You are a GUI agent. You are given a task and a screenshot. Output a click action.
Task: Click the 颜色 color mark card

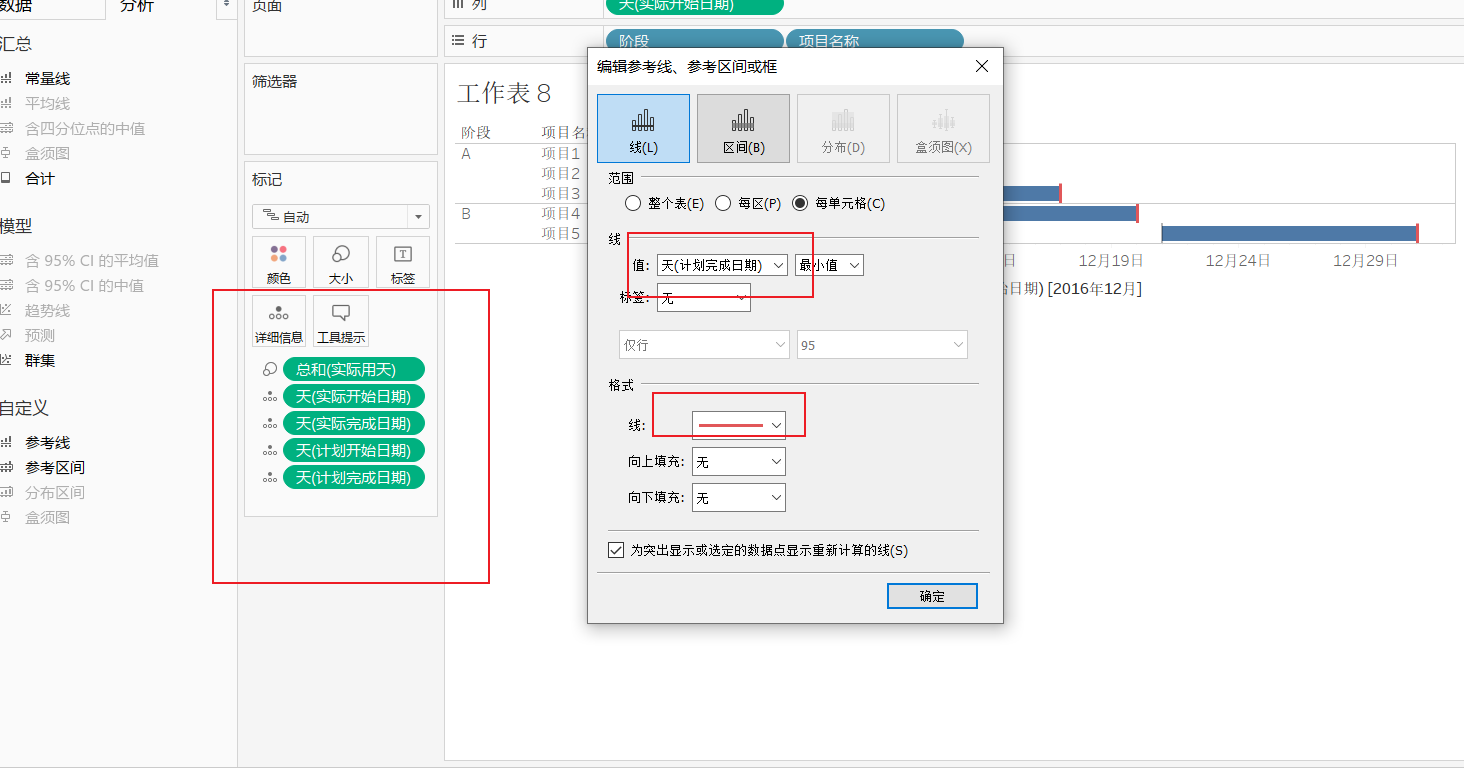[x=278, y=263]
